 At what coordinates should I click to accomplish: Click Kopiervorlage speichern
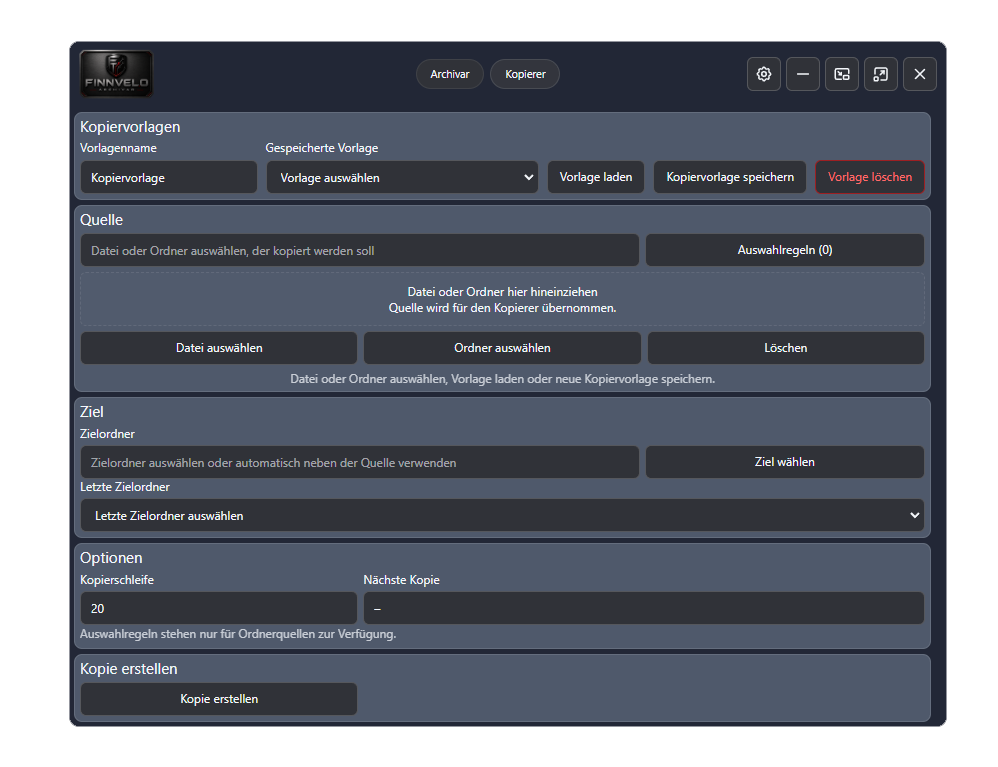[x=730, y=177]
